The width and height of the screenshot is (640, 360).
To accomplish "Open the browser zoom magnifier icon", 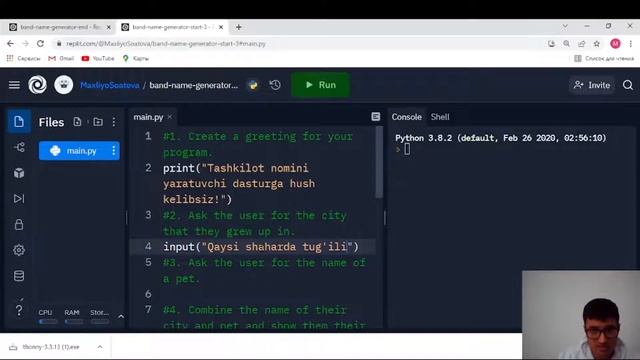I will [567, 43].
